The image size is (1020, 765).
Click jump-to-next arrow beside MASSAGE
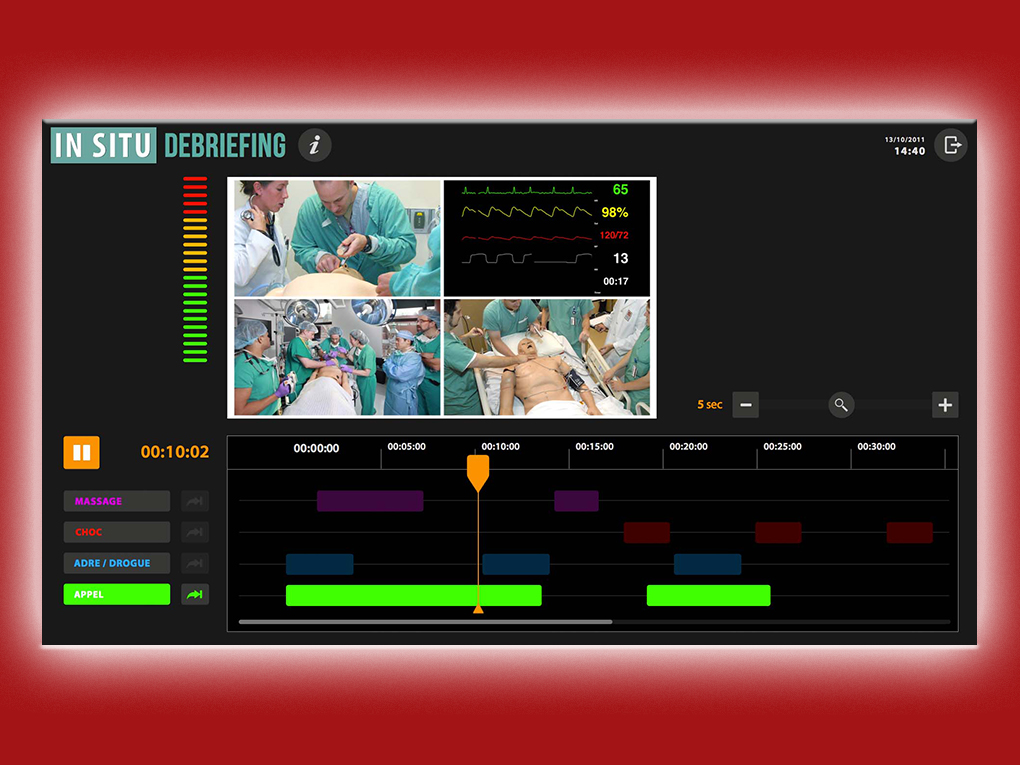coord(195,501)
